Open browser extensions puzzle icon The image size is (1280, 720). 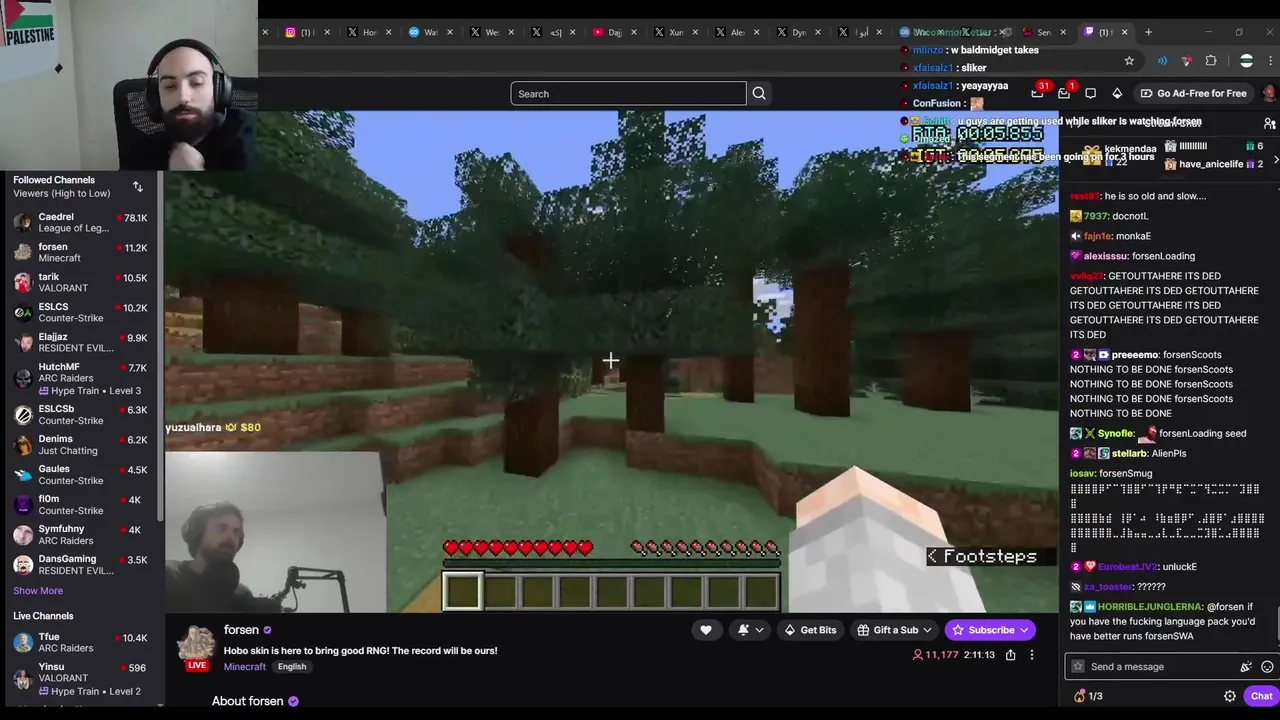coord(1211,61)
